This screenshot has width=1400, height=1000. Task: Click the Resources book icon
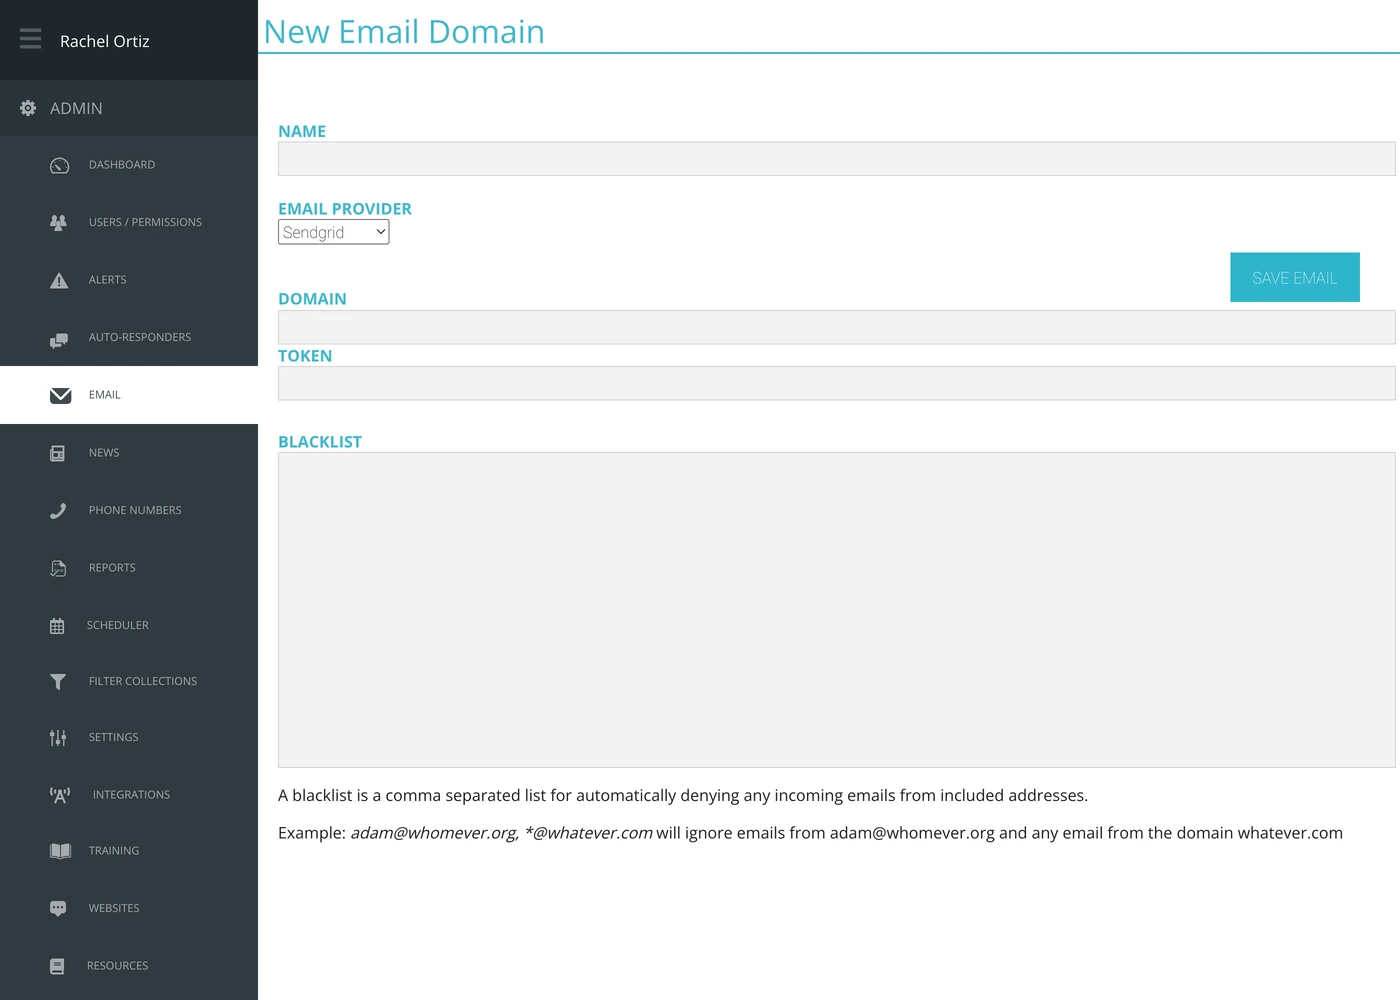[x=57, y=966]
